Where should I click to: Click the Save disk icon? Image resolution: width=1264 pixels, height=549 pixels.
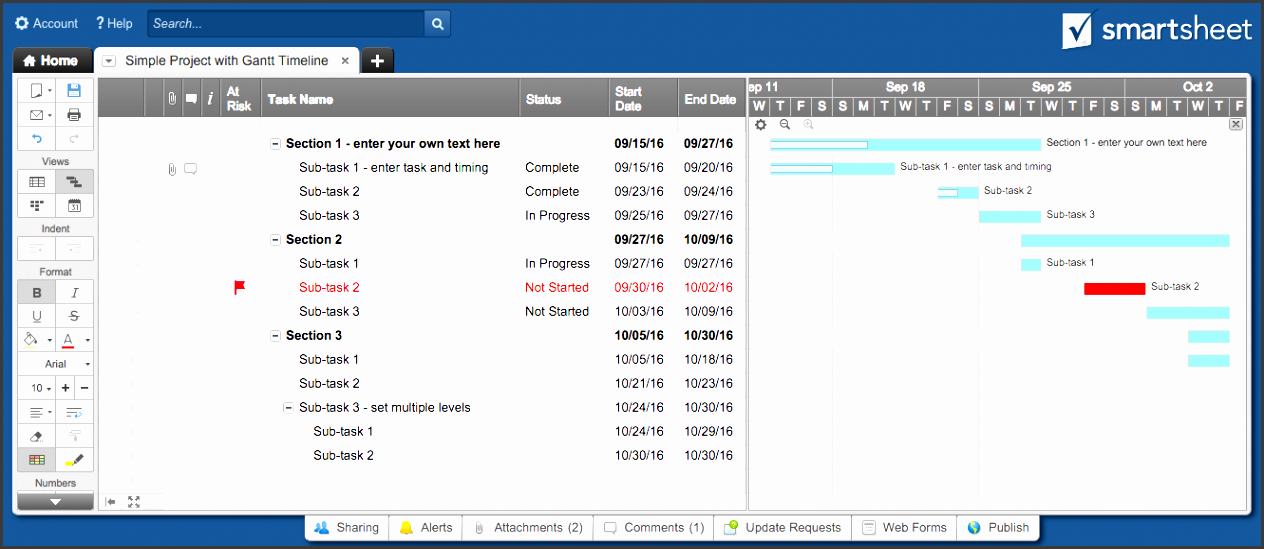(74, 91)
